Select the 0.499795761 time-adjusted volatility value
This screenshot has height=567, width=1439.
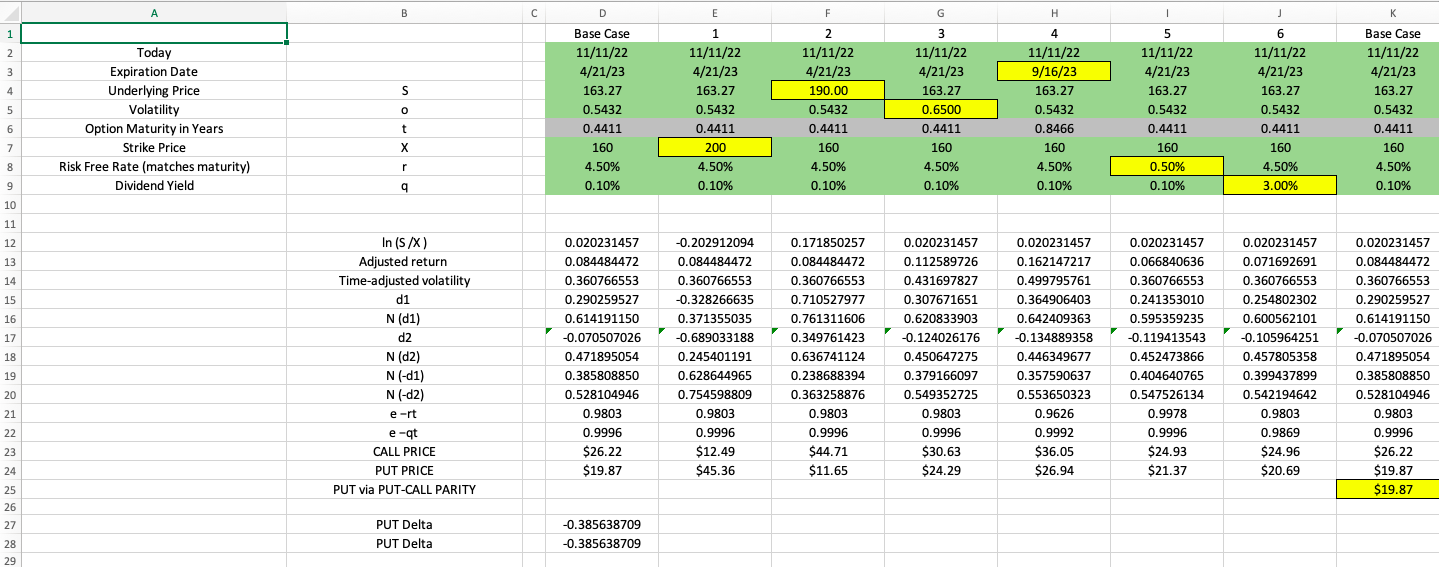tap(1054, 280)
